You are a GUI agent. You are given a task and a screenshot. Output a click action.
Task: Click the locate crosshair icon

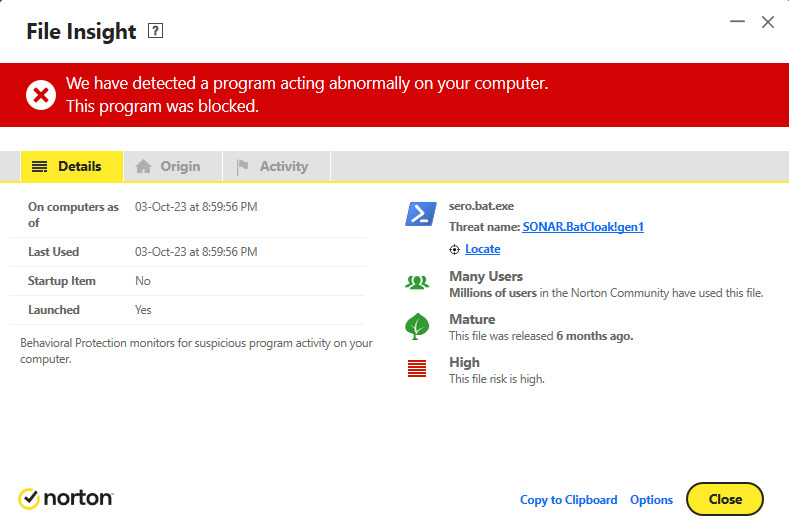pos(455,249)
